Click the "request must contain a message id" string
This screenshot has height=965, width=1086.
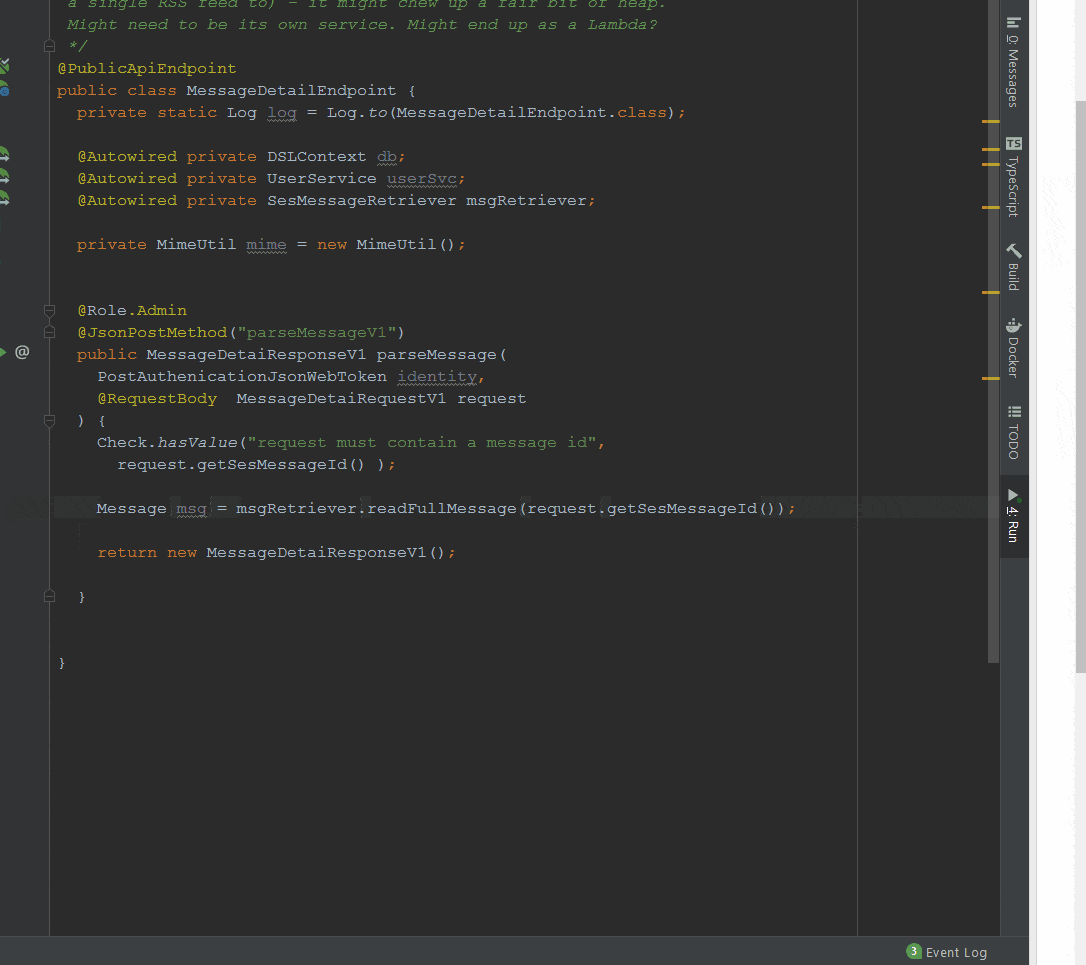pyautogui.click(x=421, y=443)
